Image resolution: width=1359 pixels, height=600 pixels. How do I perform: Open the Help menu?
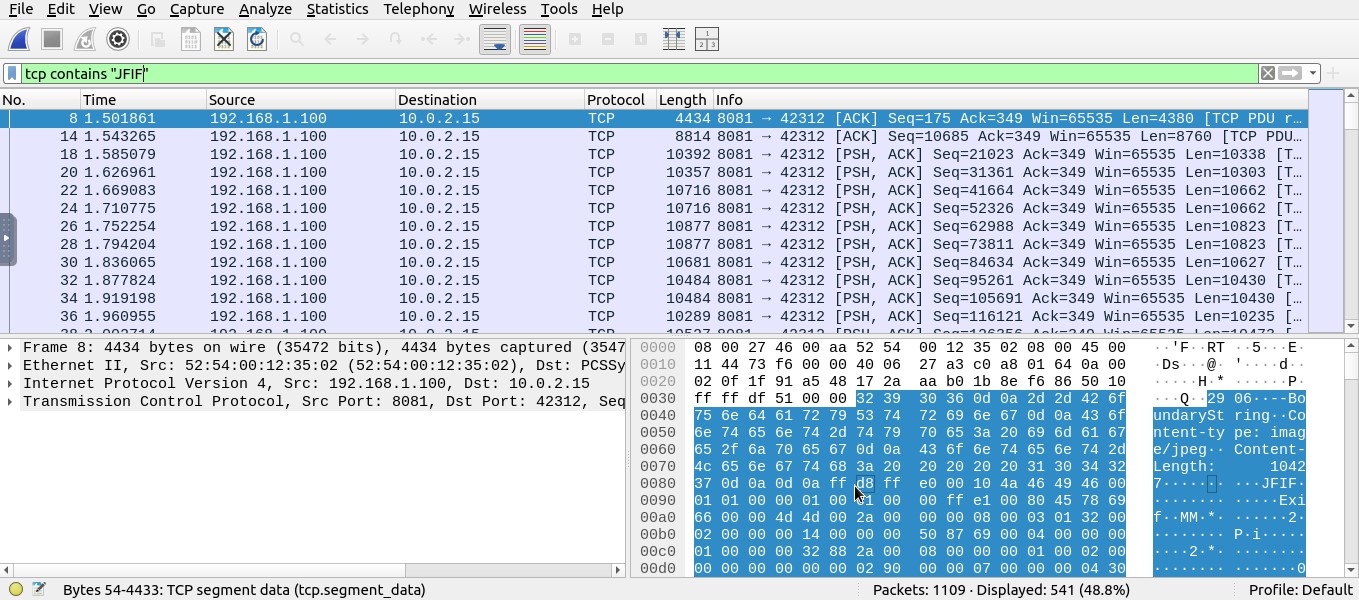coord(607,9)
